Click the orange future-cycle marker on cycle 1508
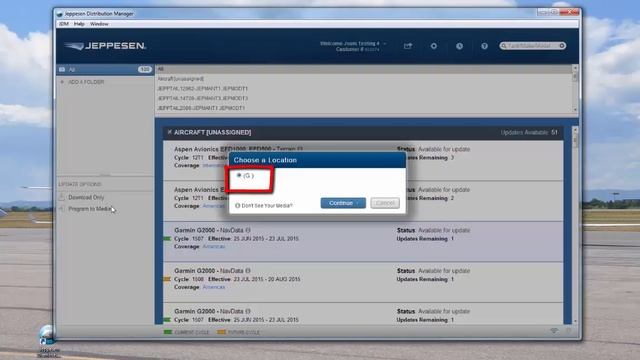The image size is (640, 360). click(167, 279)
